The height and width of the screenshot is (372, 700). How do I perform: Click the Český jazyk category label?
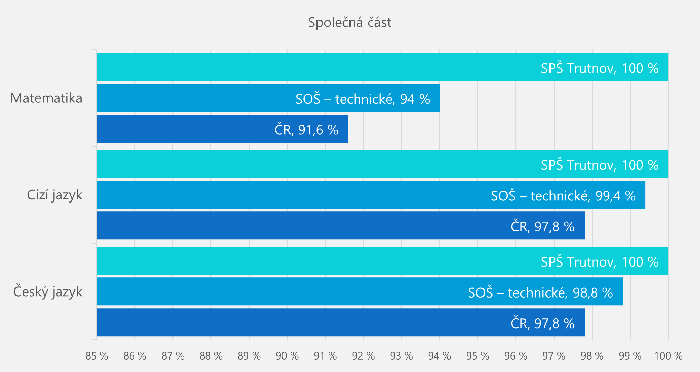pos(48,292)
